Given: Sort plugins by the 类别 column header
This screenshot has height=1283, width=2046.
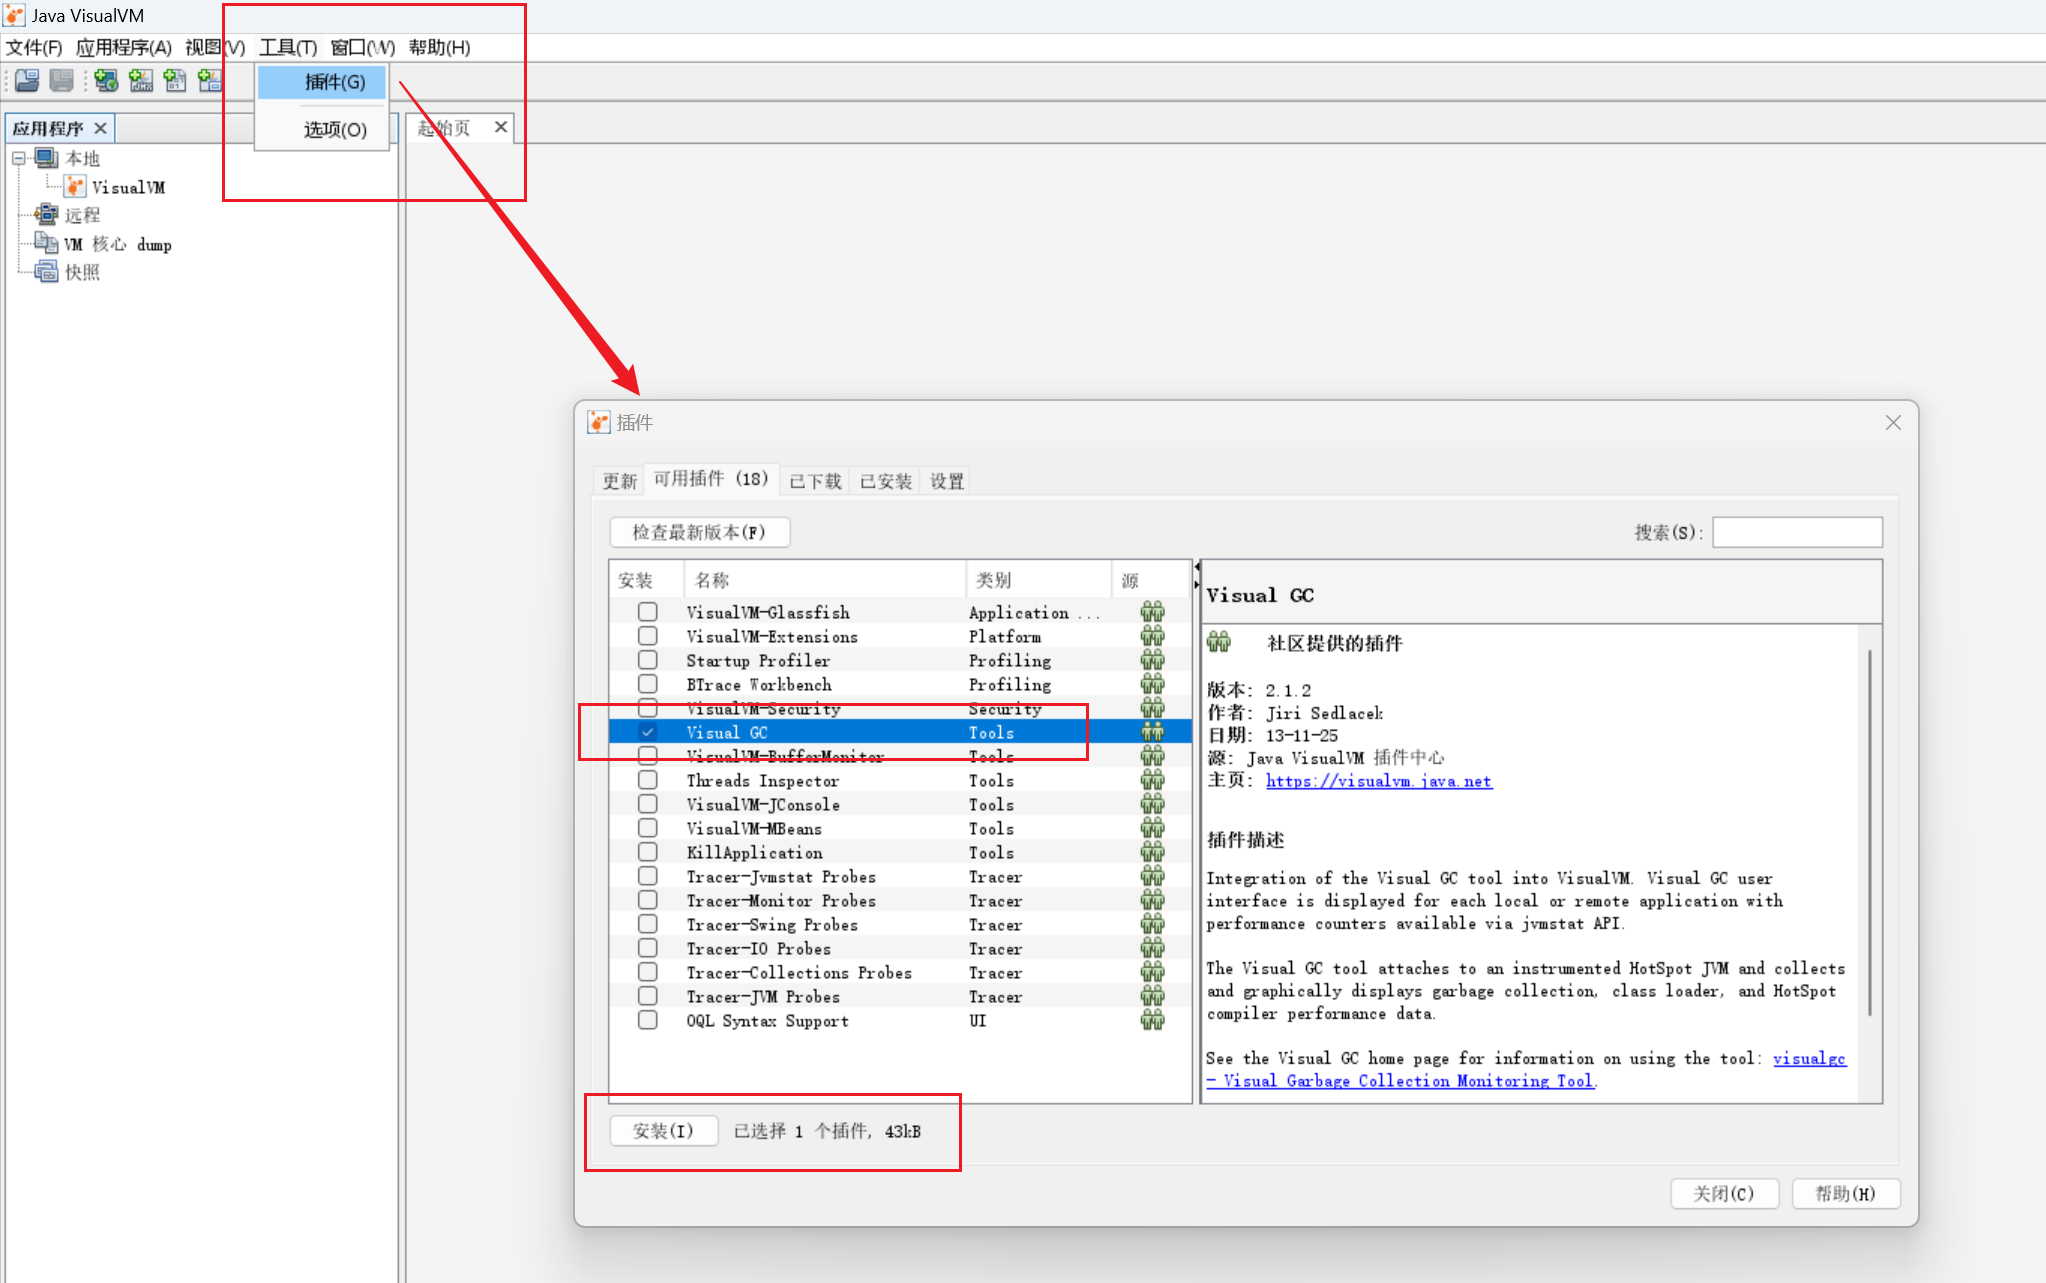Looking at the screenshot, I should (1038, 580).
